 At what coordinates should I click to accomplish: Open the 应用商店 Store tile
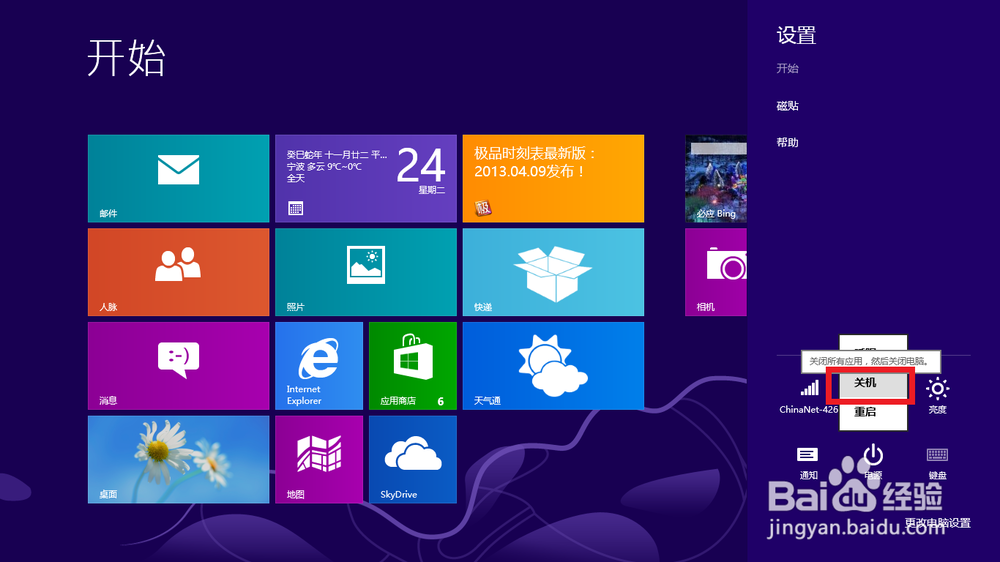(413, 366)
